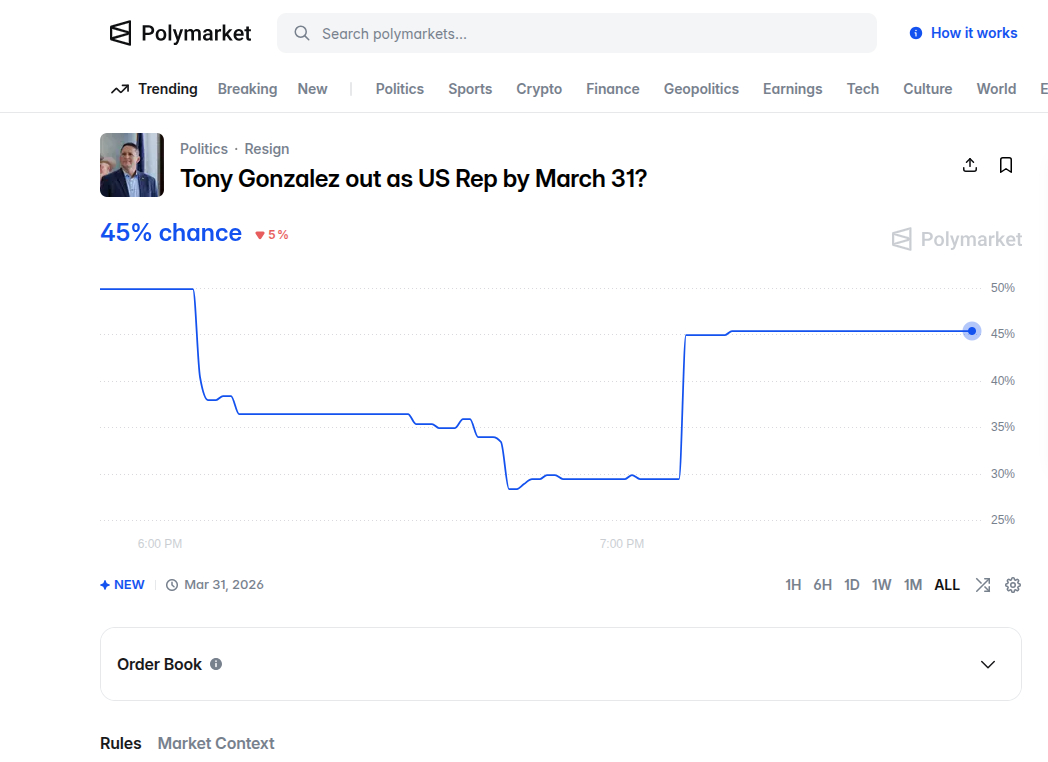Select the ALL chart time range

(946, 585)
